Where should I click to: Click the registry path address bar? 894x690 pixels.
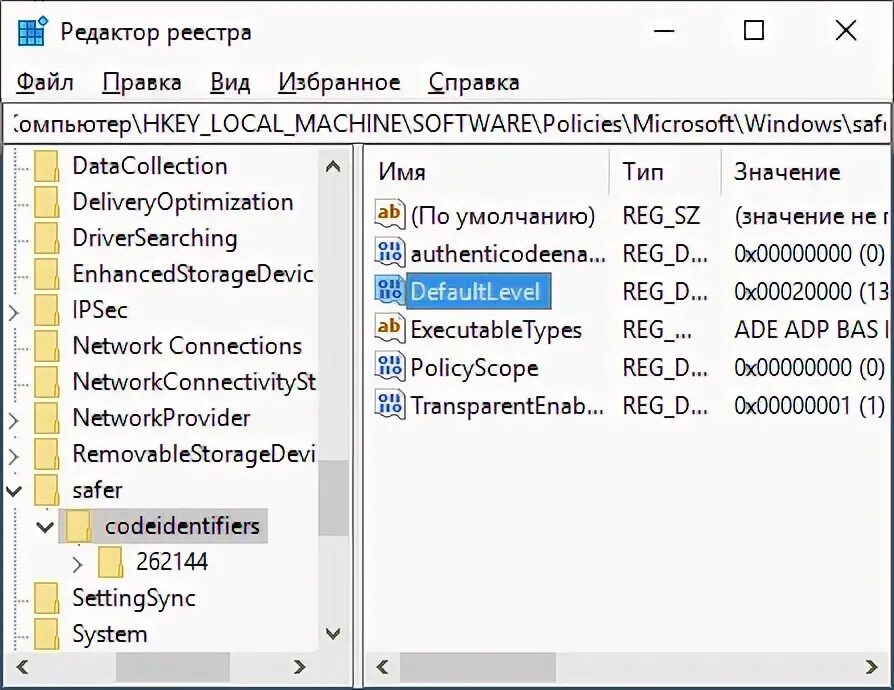tap(446, 123)
